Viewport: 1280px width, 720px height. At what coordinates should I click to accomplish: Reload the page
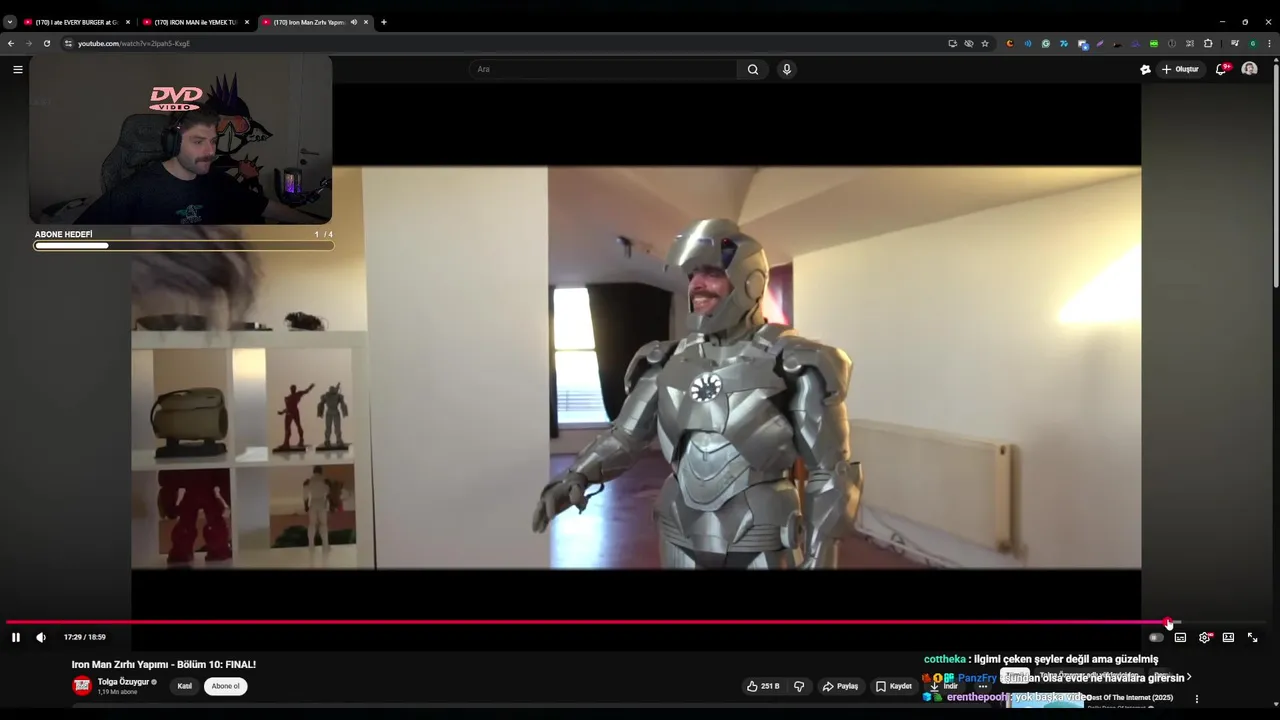tap(46, 44)
